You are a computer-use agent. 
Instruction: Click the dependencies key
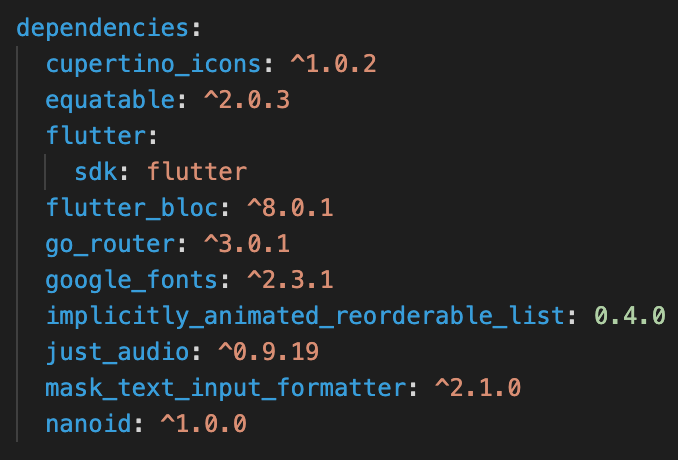pos(102,29)
